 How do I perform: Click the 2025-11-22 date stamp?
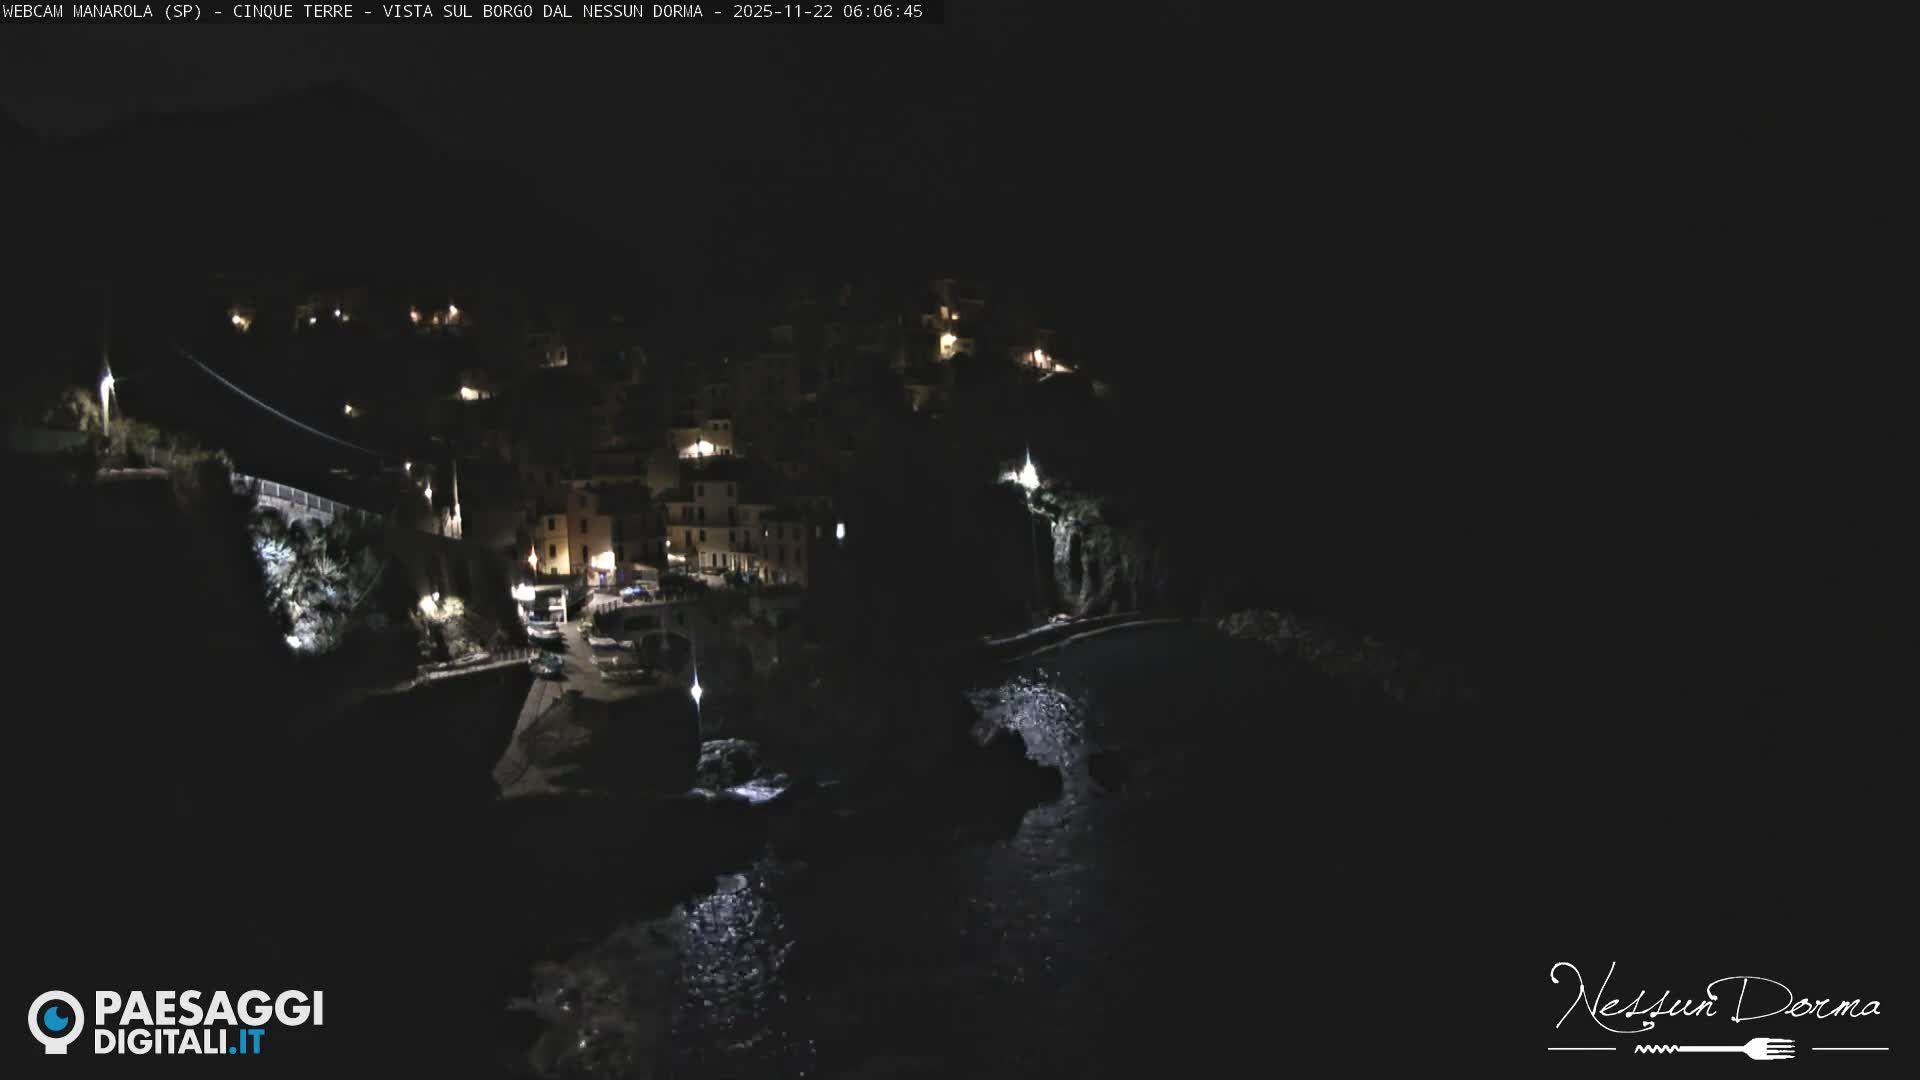pos(782,13)
